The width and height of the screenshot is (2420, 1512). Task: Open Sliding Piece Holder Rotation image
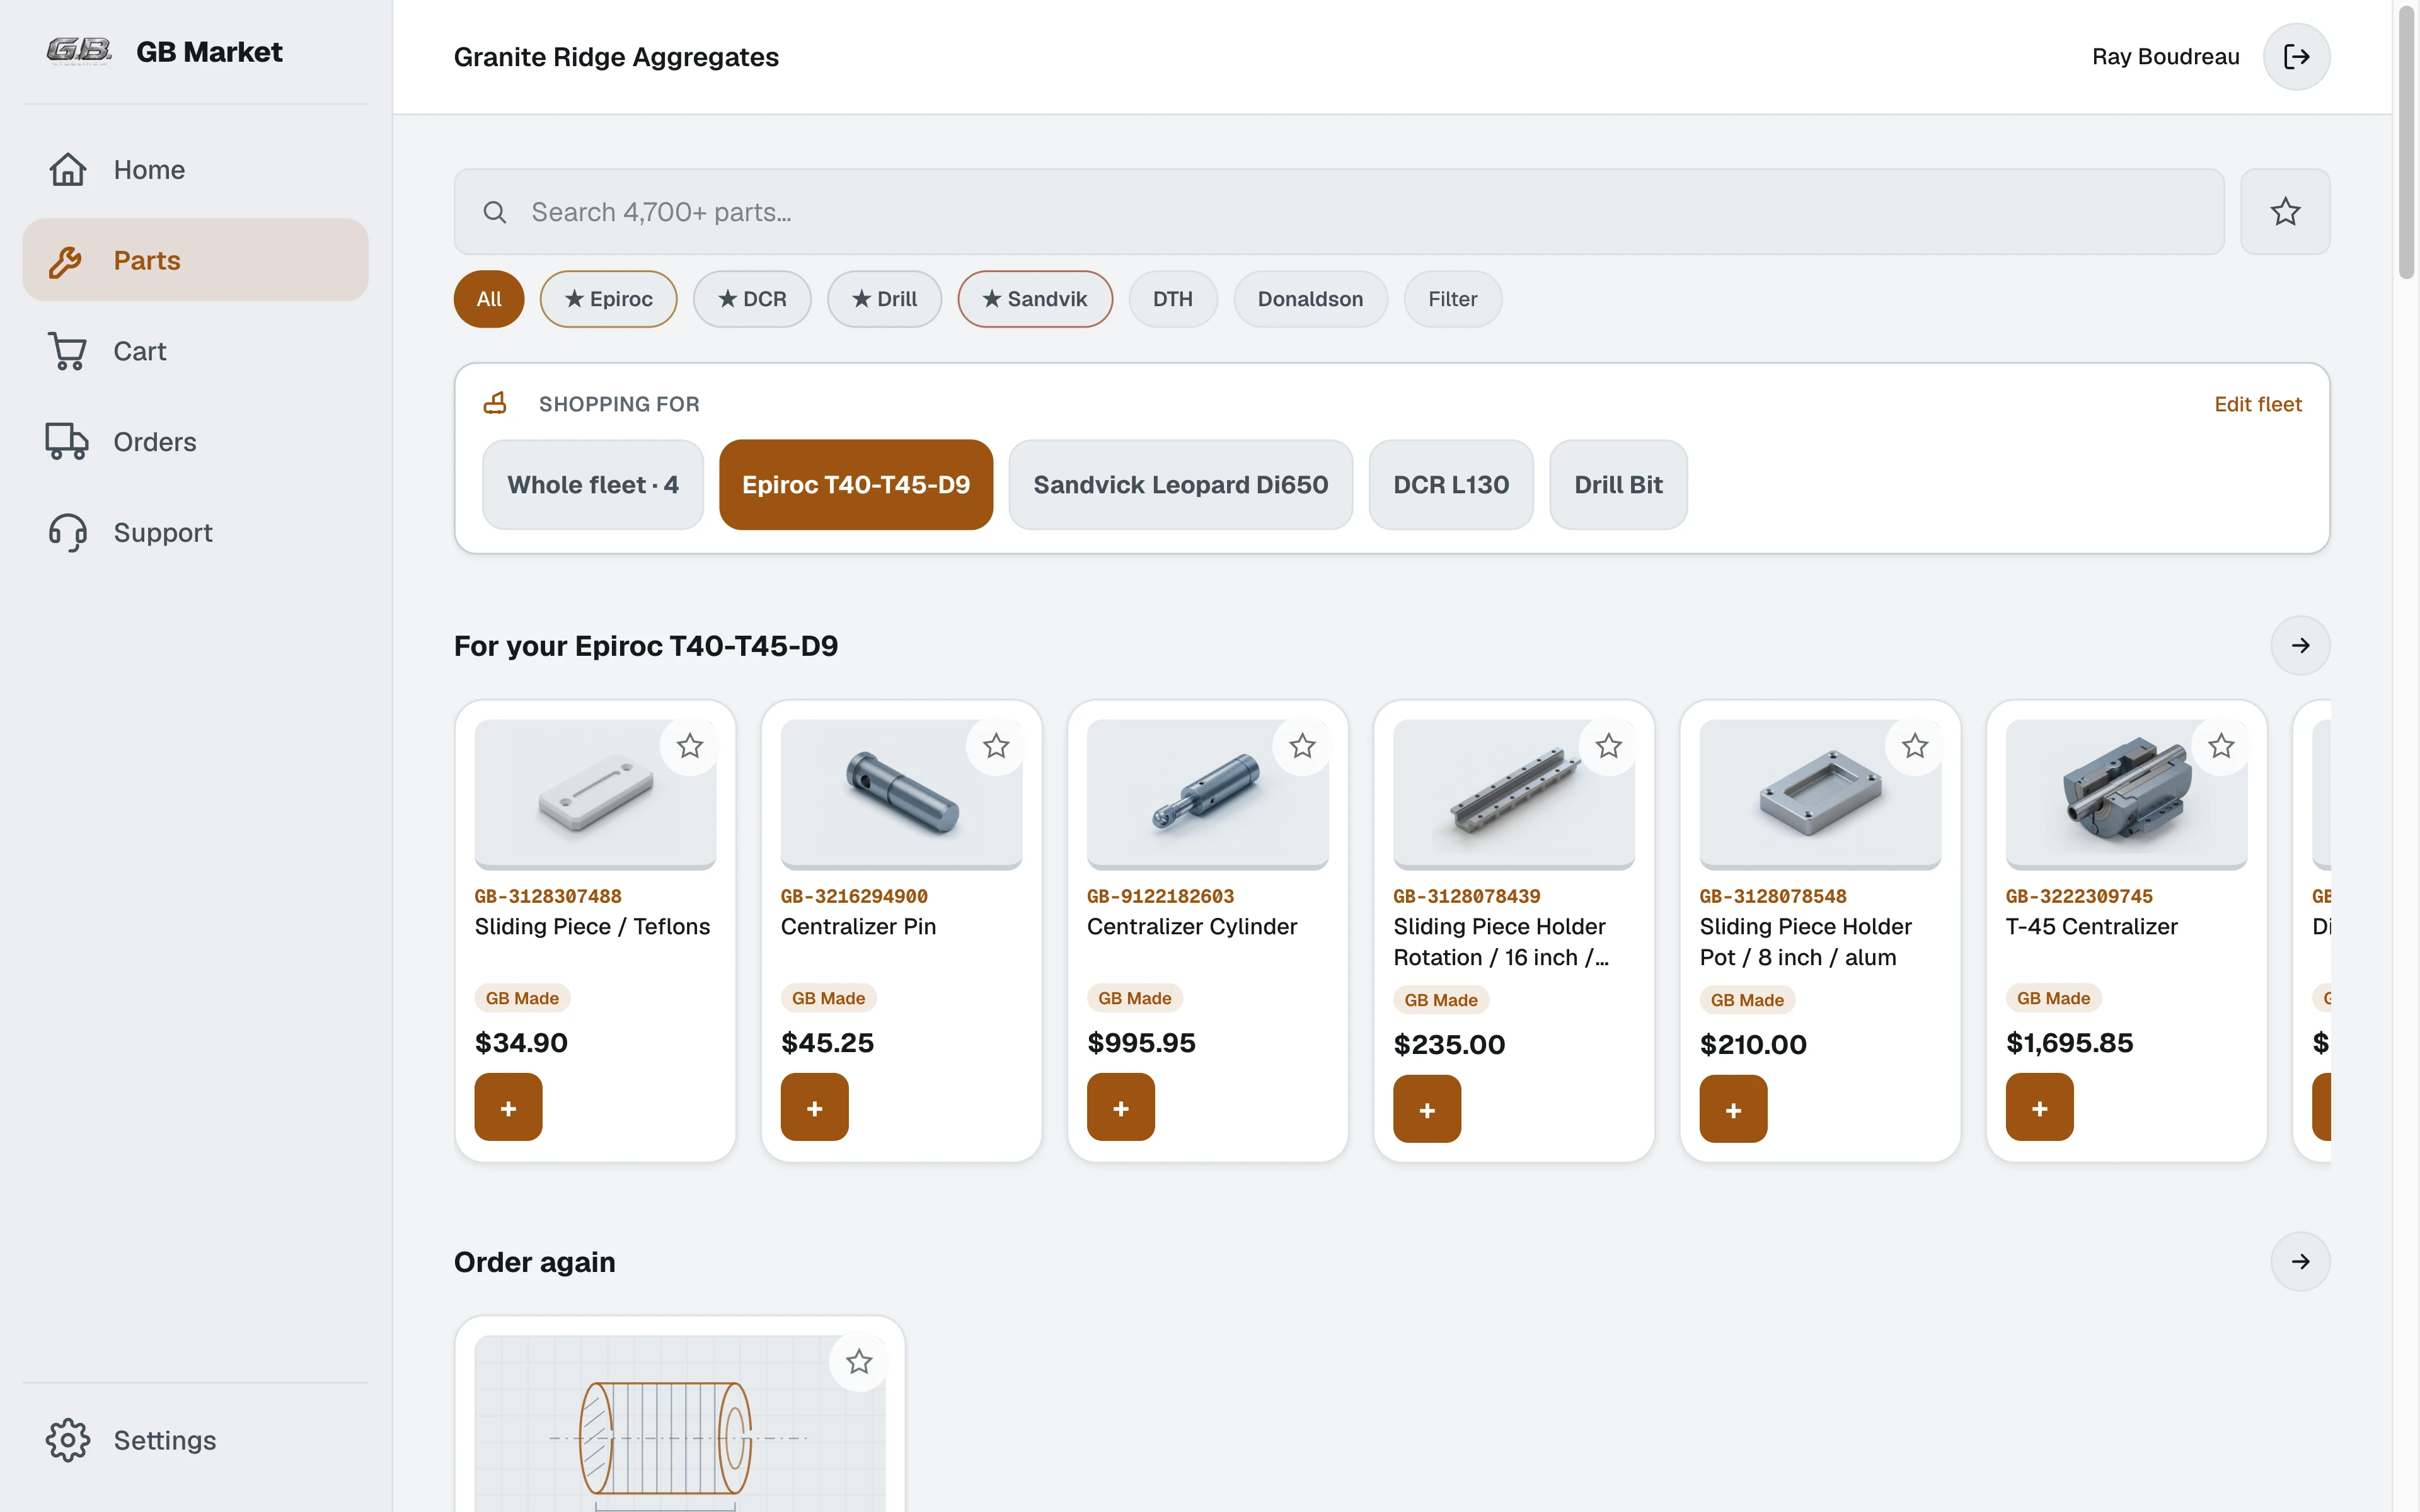pos(1514,795)
